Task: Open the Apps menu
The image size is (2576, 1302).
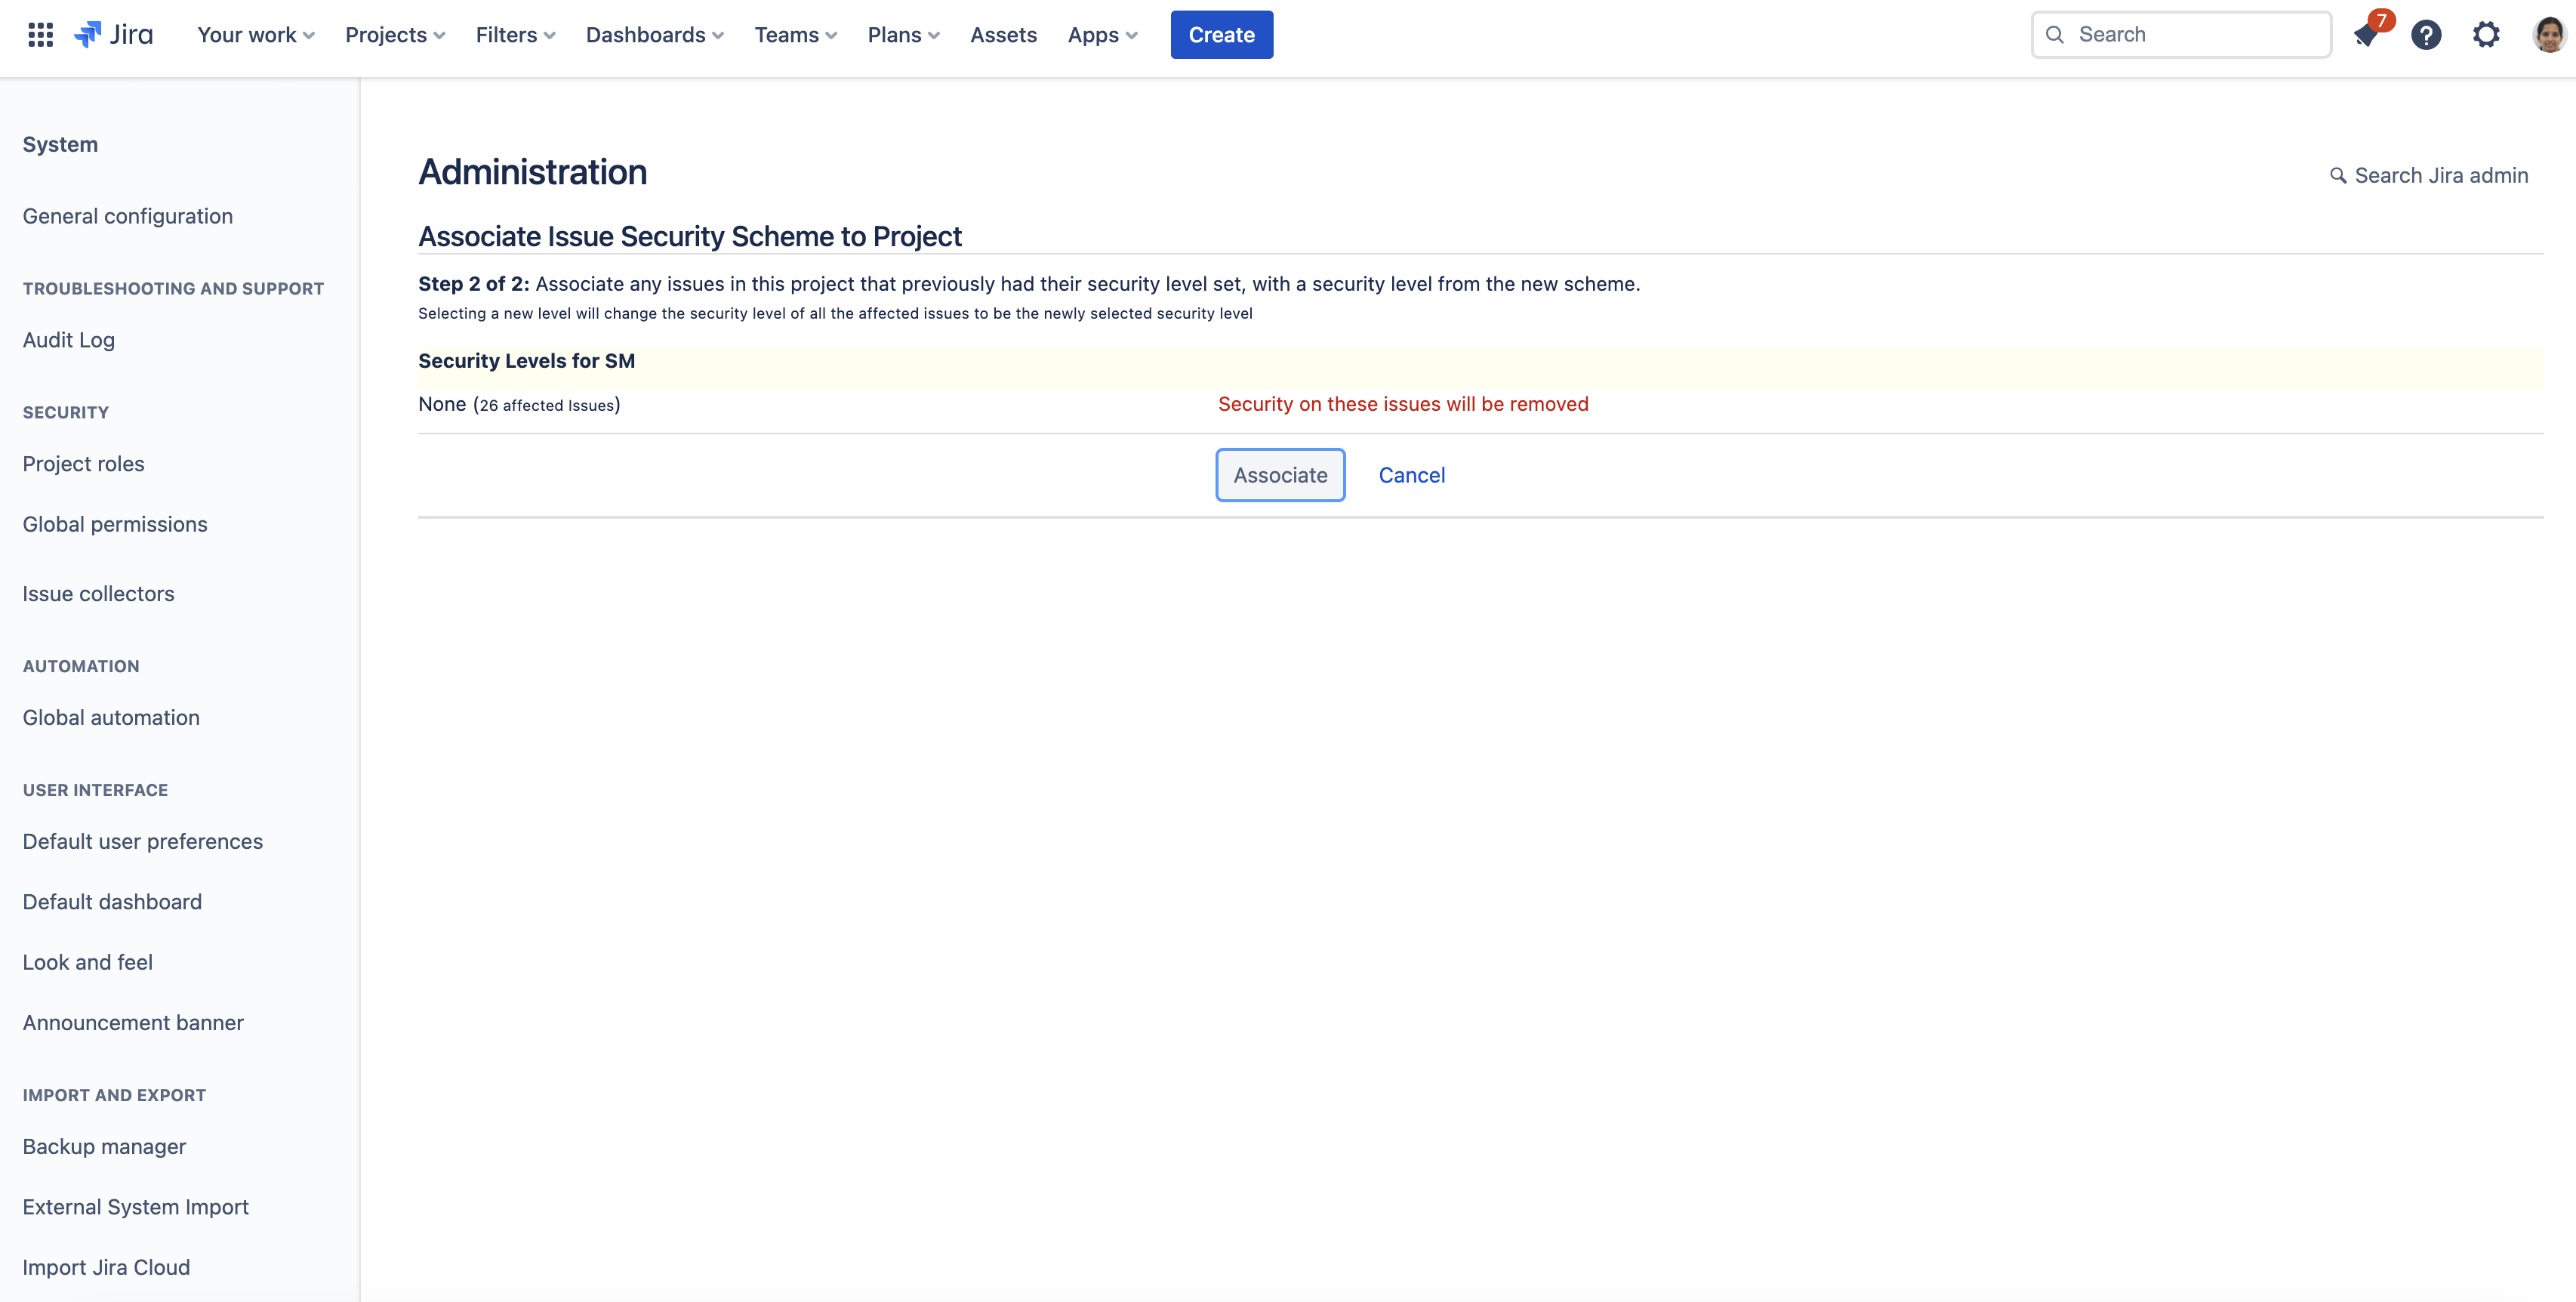Action: tap(1102, 35)
